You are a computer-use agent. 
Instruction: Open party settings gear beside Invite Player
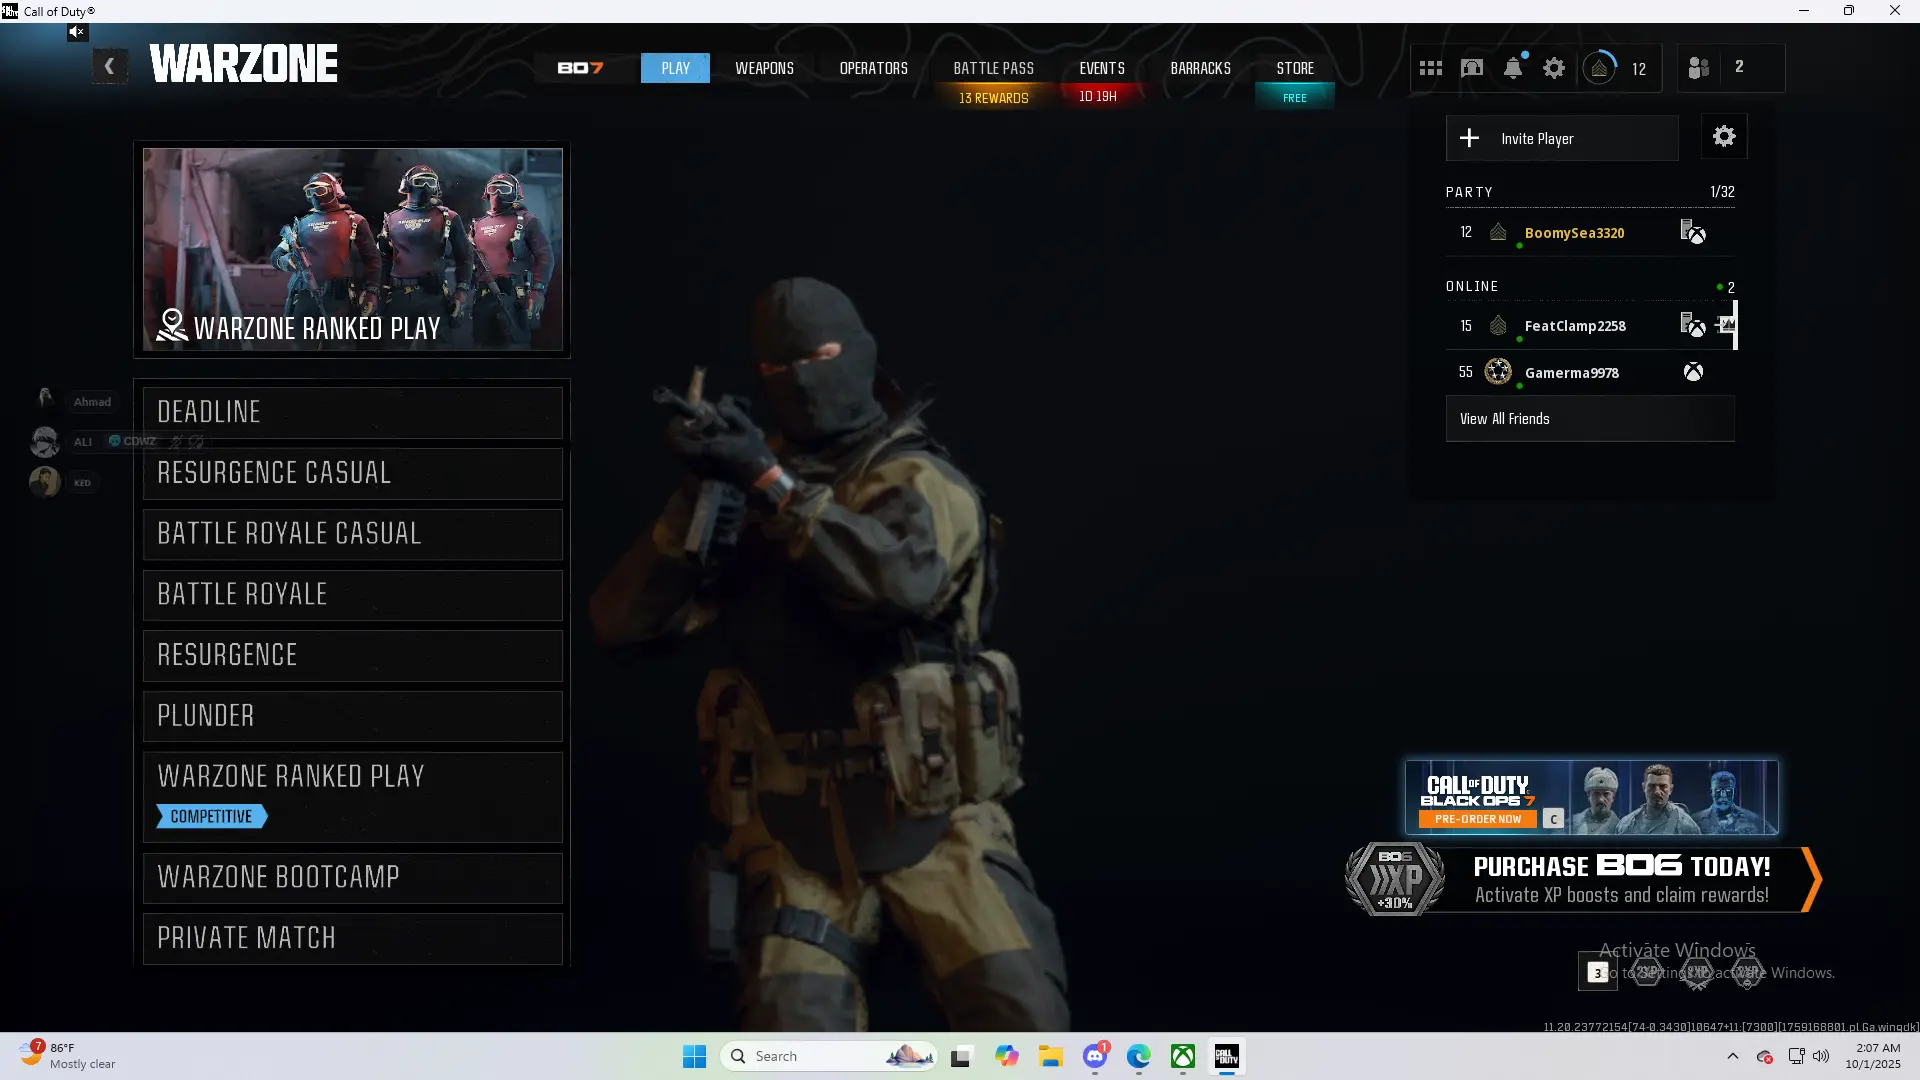(x=1724, y=137)
